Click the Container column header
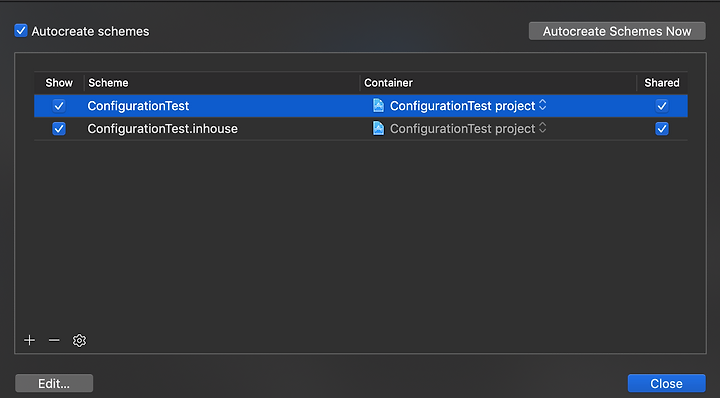This screenshot has width=720, height=398. [498, 83]
